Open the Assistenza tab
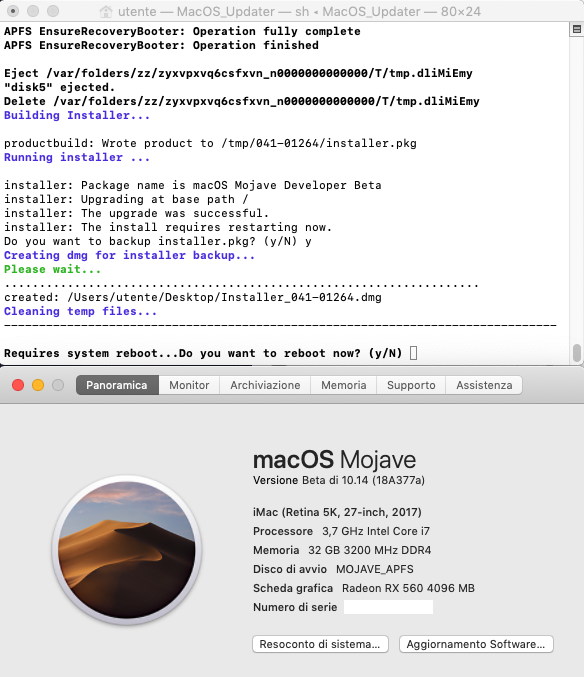 coord(484,385)
